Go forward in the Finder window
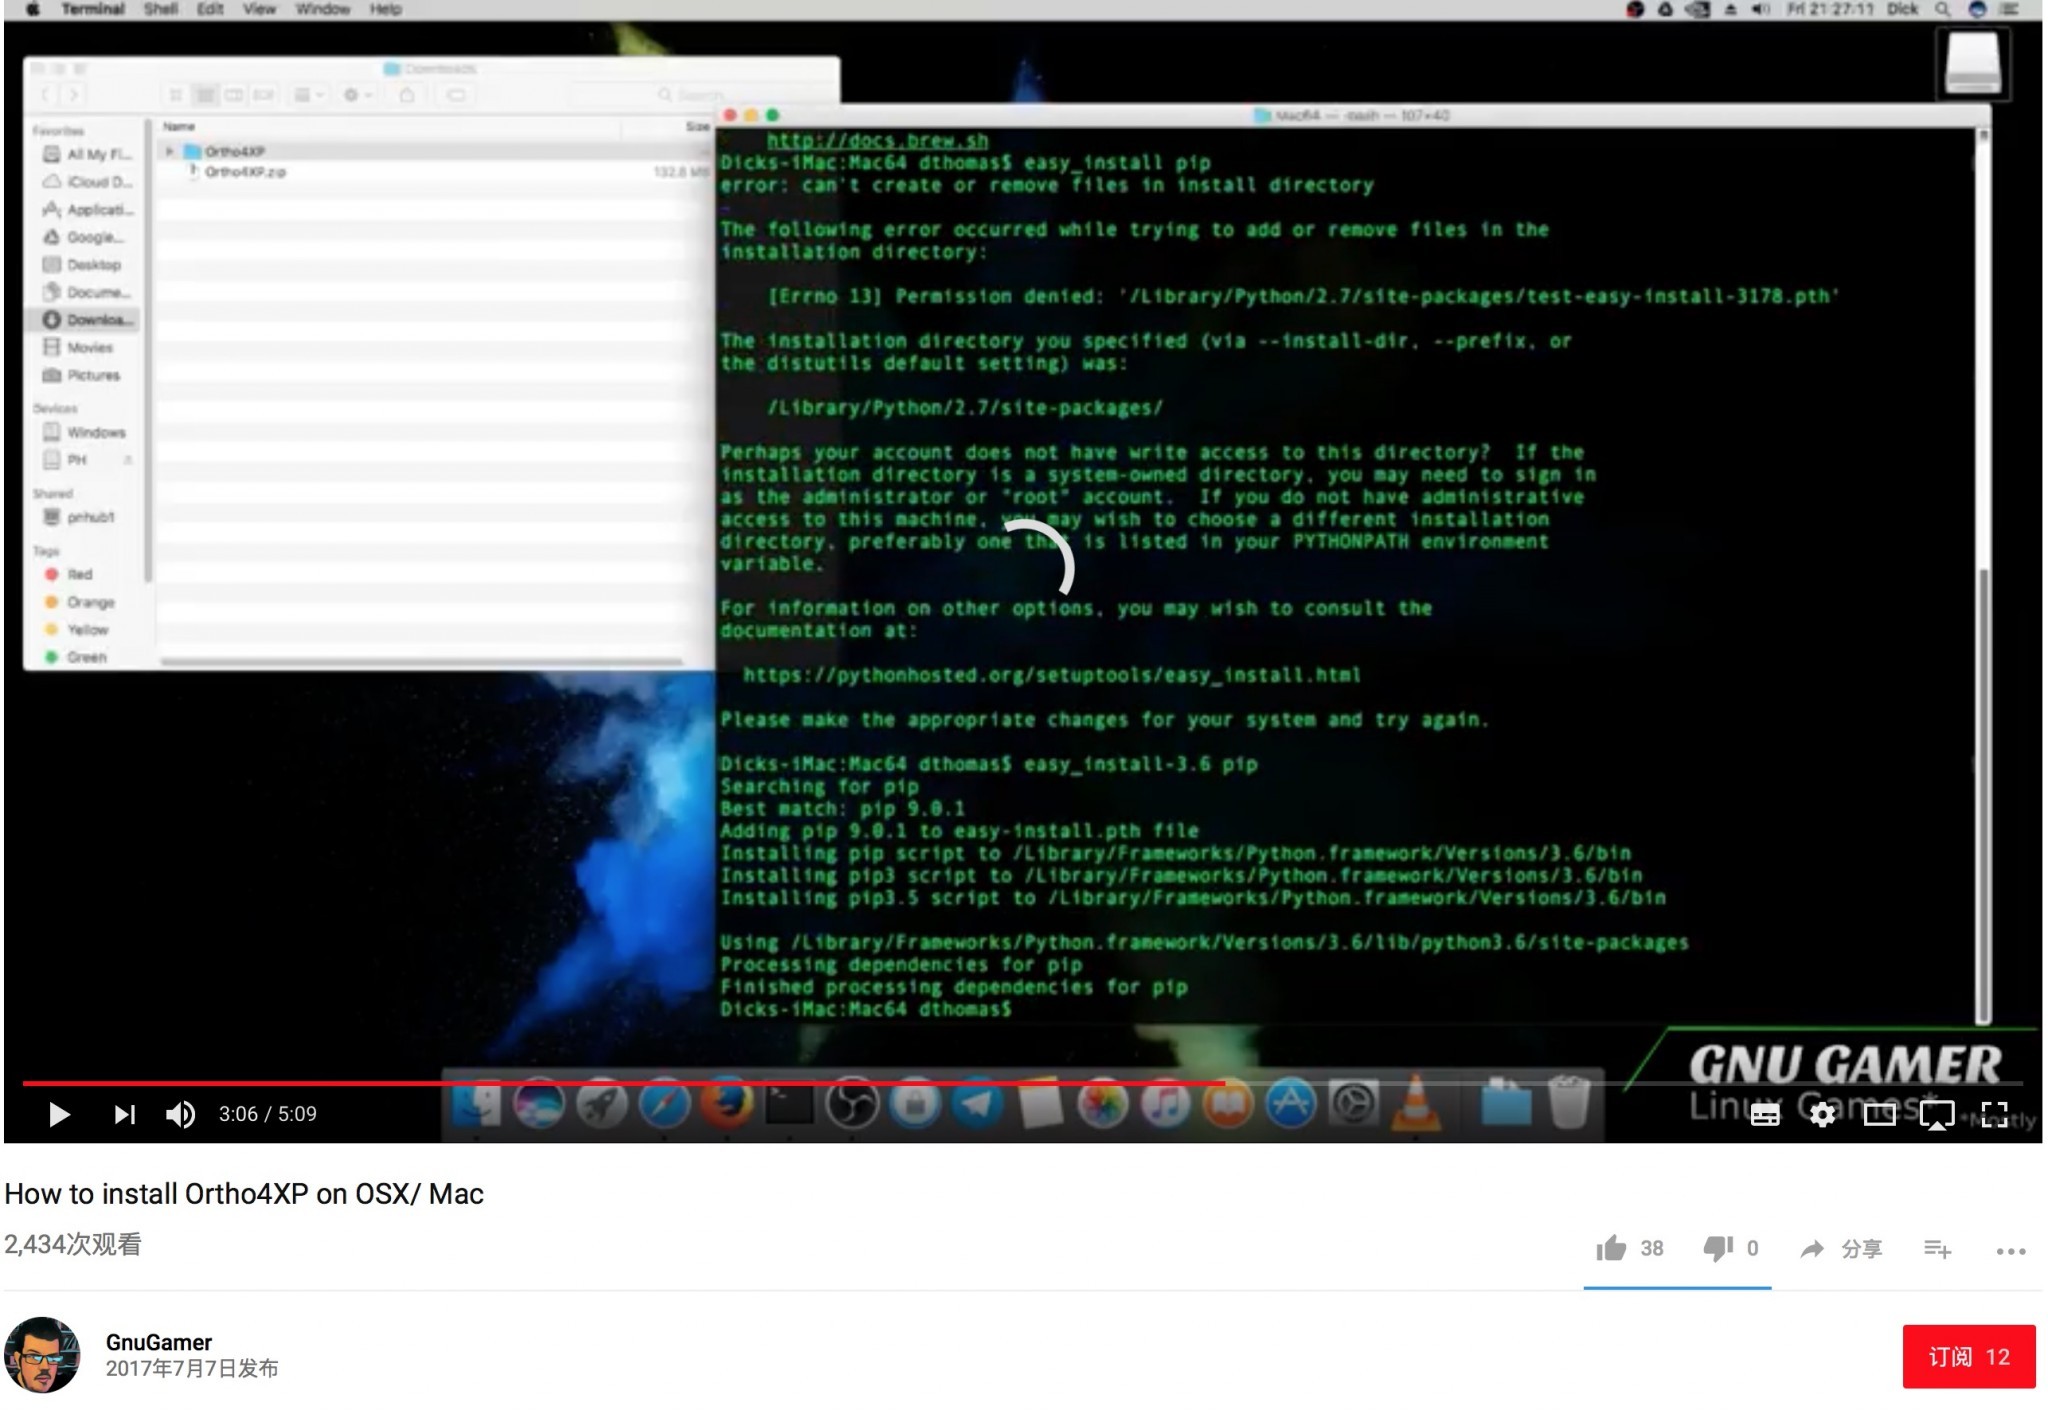The width and height of the screenshot is (2048, 1414). (73, 95)
